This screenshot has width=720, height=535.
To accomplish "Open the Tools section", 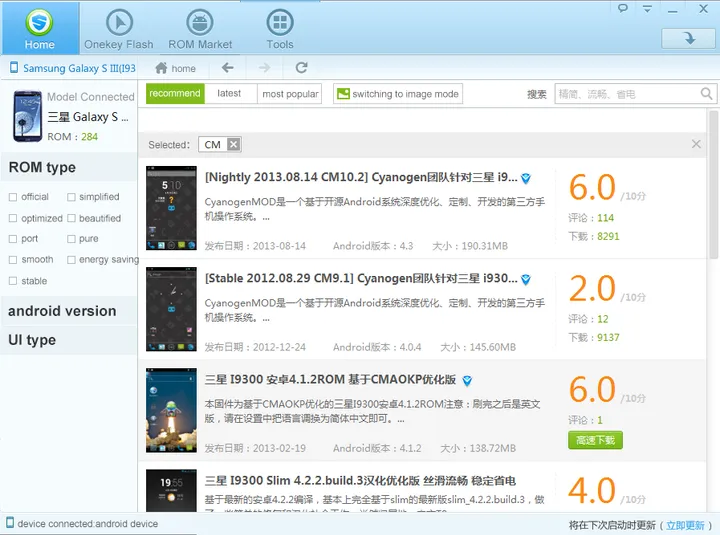I will tap(280, 28).
